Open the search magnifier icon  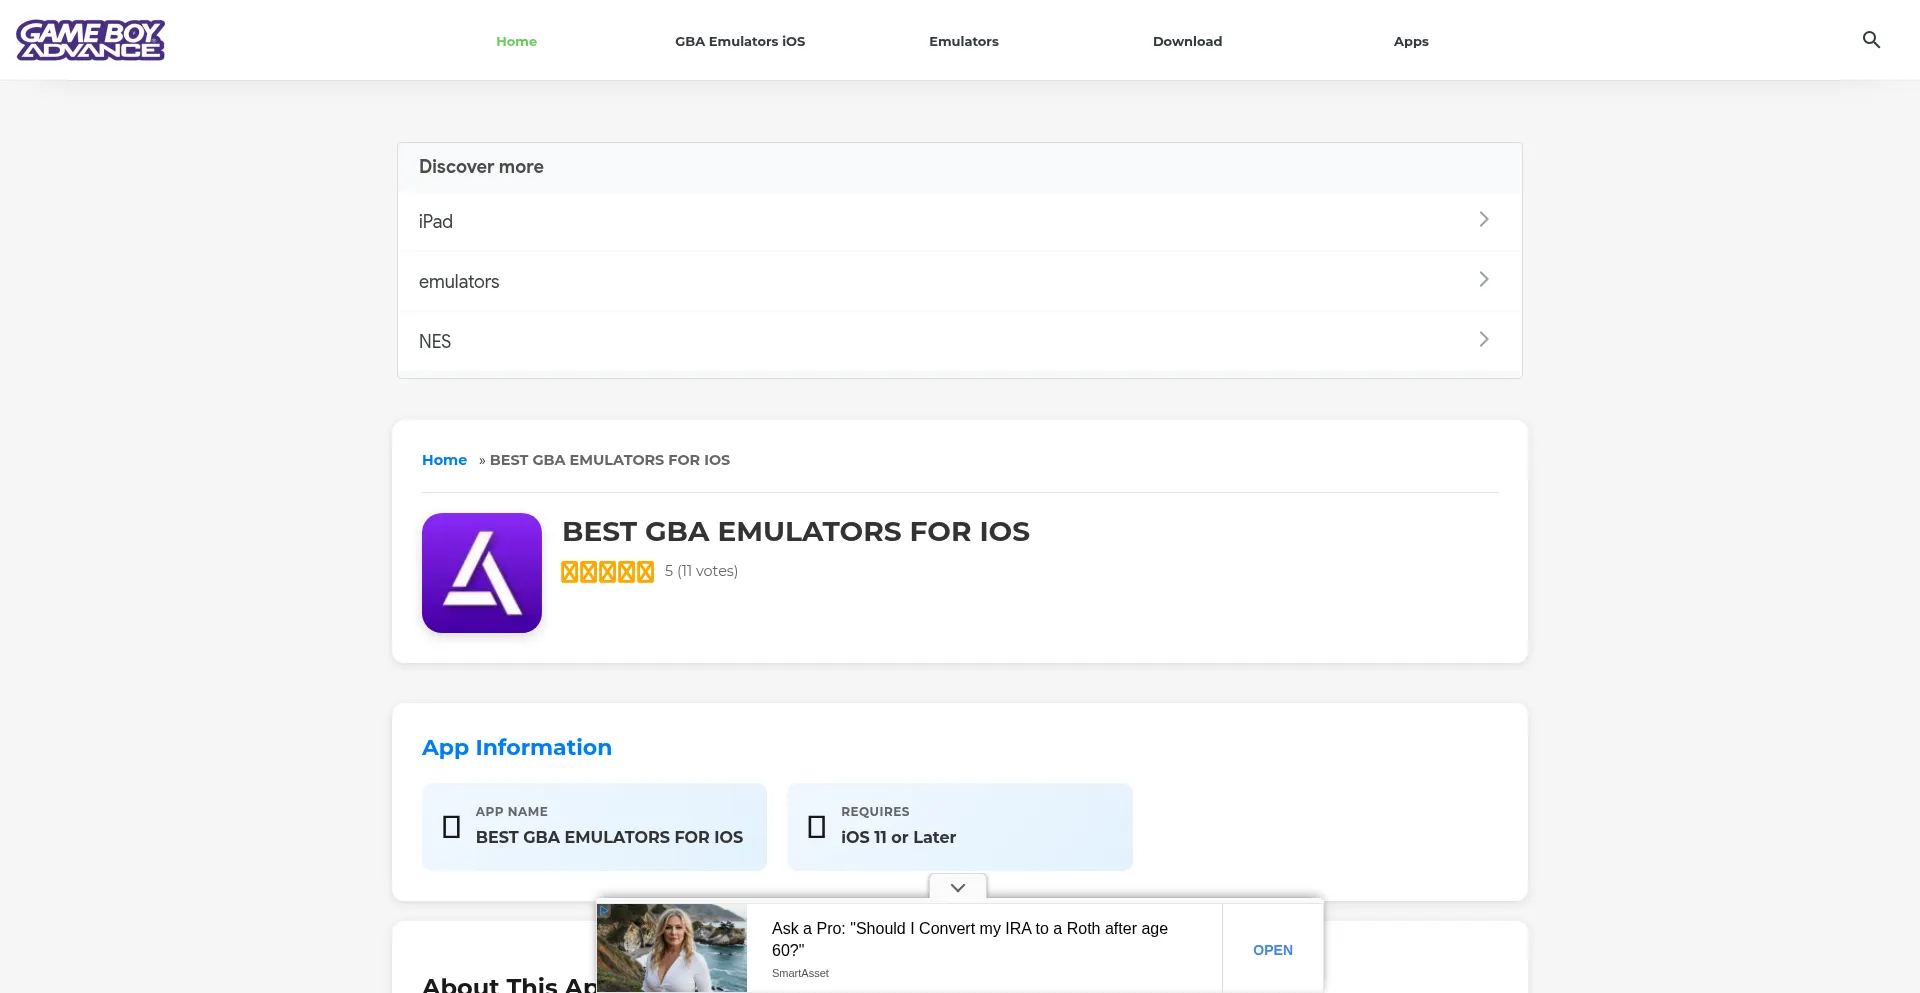1871,40
